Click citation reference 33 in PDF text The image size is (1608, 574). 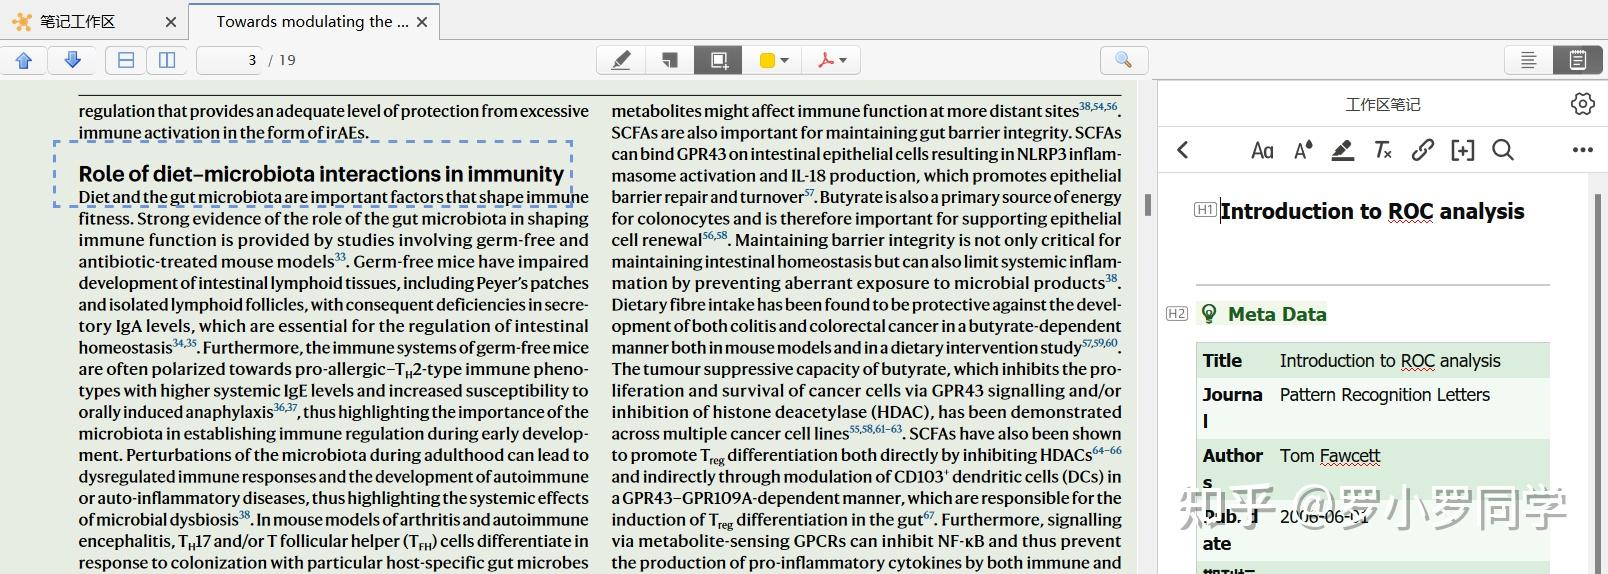click(x=340, y=257)
